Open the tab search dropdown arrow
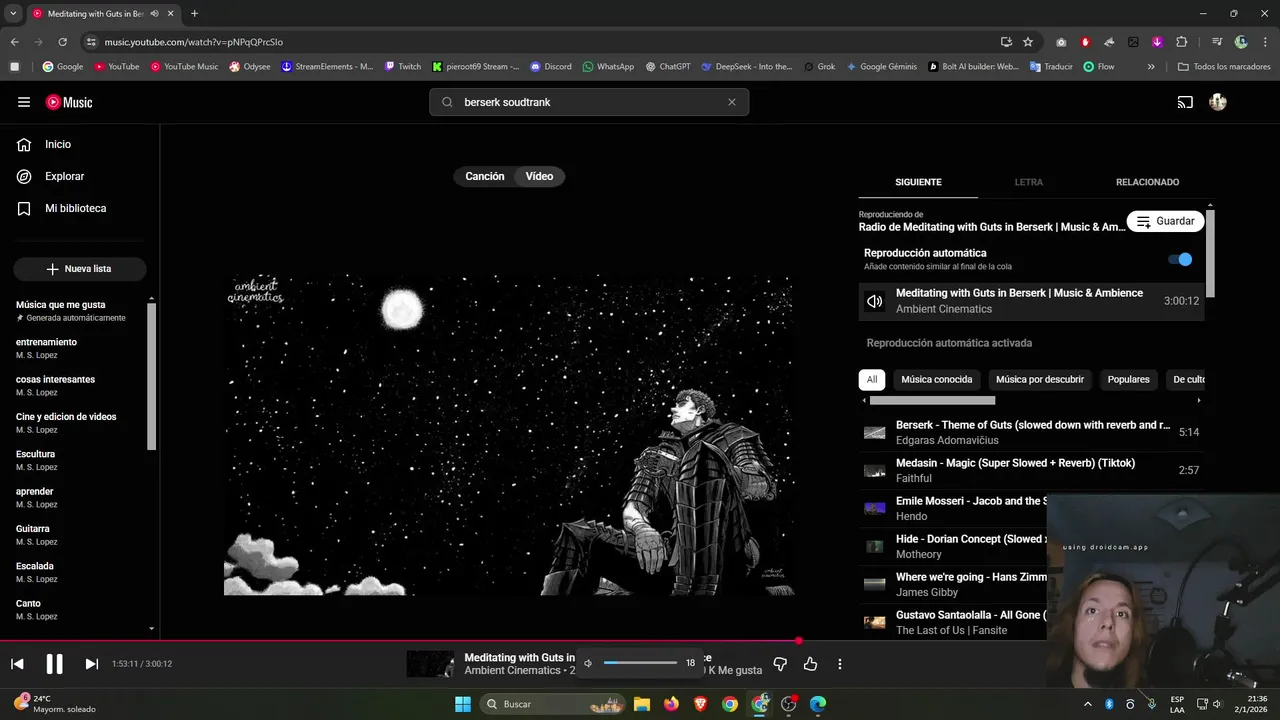This screenshot has width=1280, height=720. click(x=13, y=14)
